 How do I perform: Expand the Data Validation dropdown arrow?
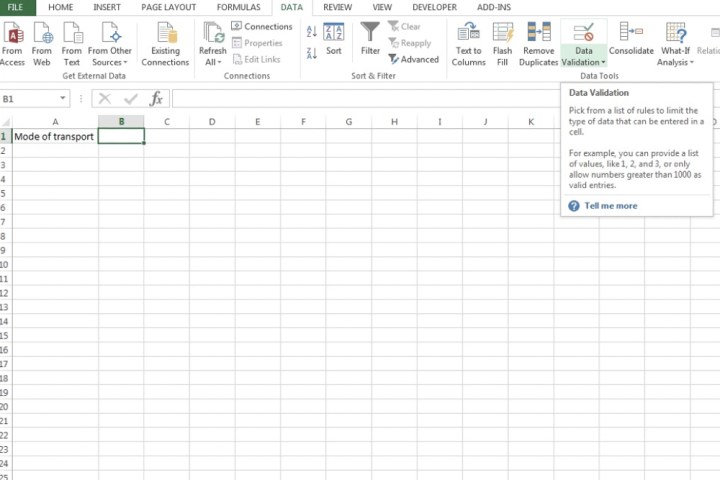(x=603, y=62)
